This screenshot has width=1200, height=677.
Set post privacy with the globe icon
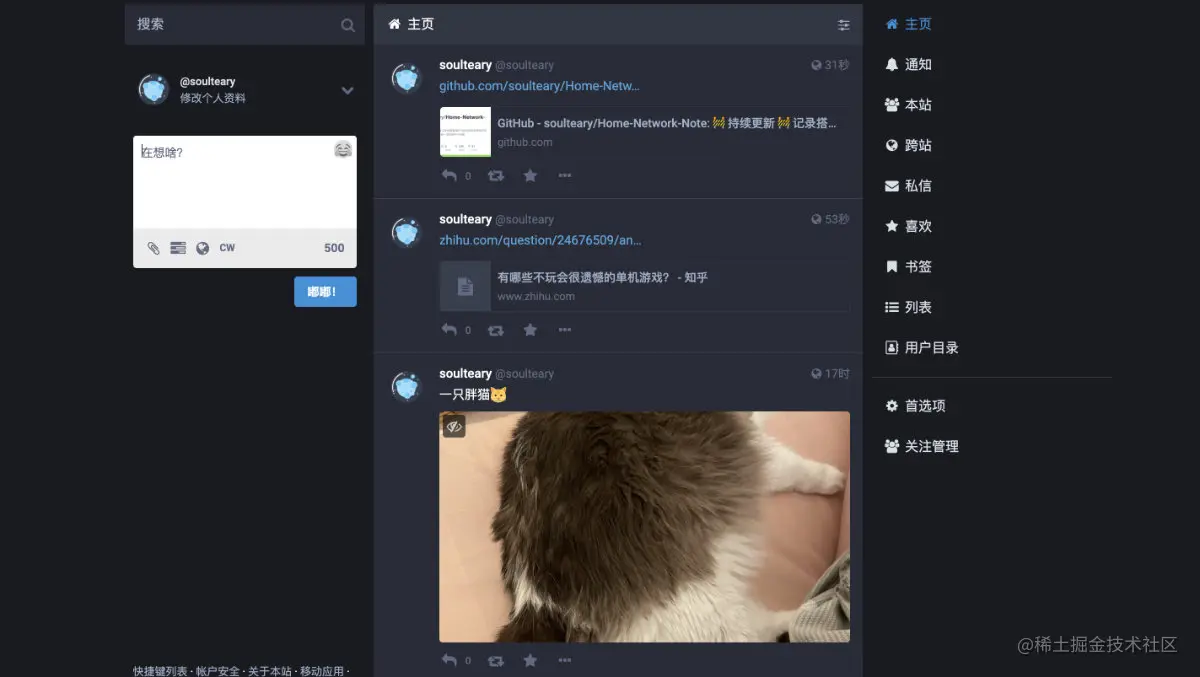[202, 247]
